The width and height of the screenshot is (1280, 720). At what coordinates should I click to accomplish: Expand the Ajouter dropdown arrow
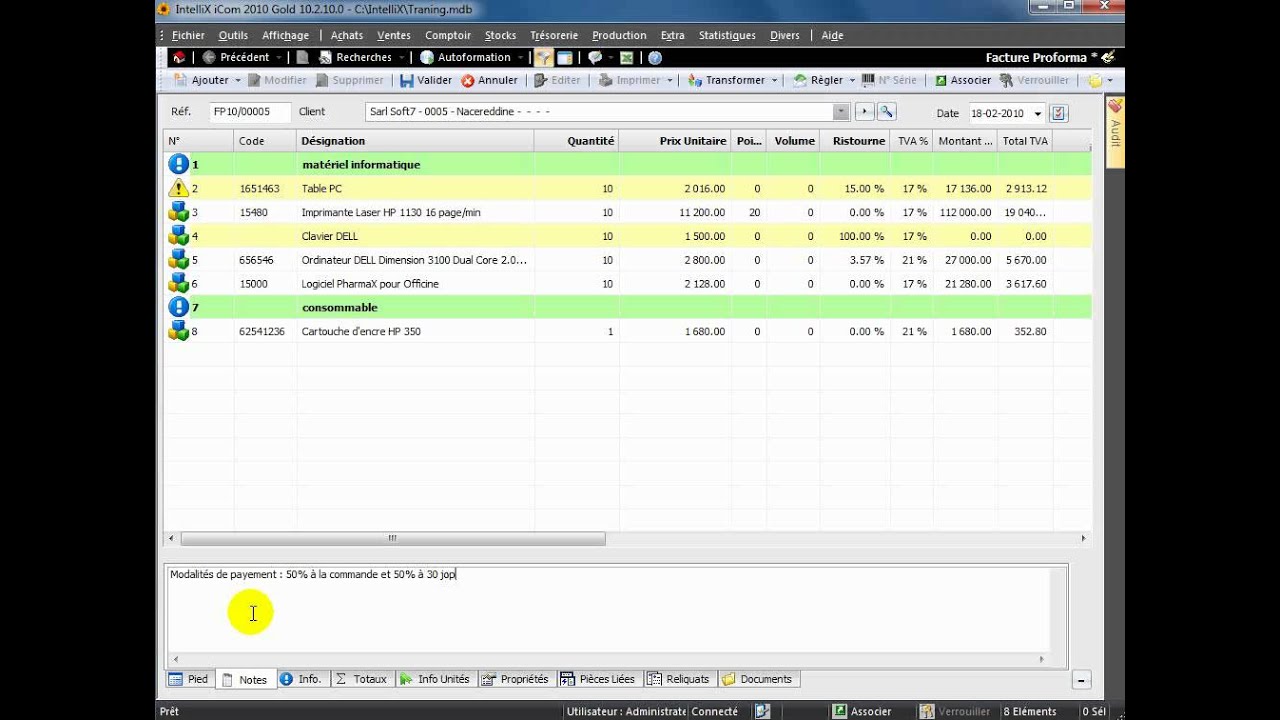238,80
